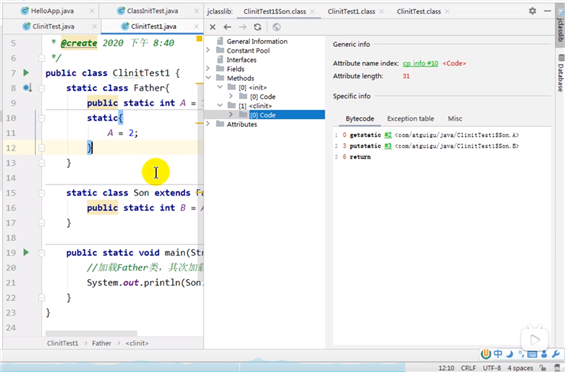
Task: Reload the jclasslib class view
Action: (257, 27)
